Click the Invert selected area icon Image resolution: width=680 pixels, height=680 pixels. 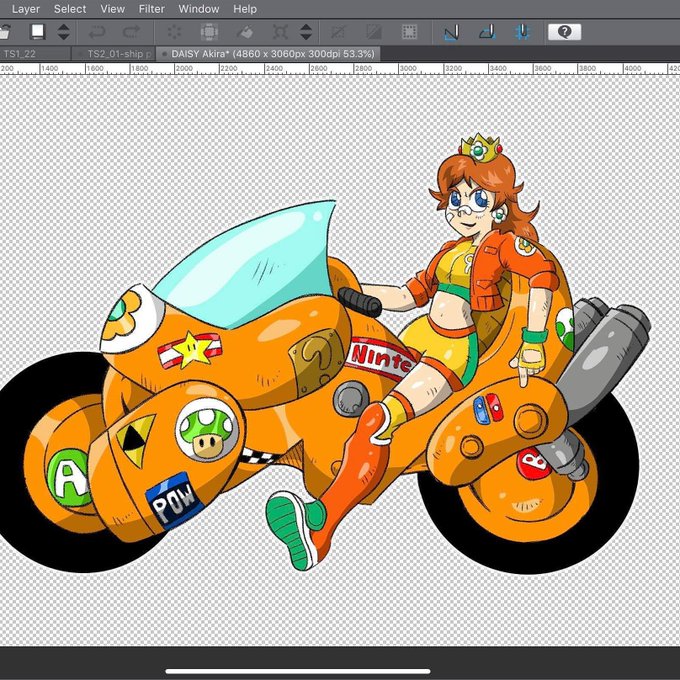373,32
